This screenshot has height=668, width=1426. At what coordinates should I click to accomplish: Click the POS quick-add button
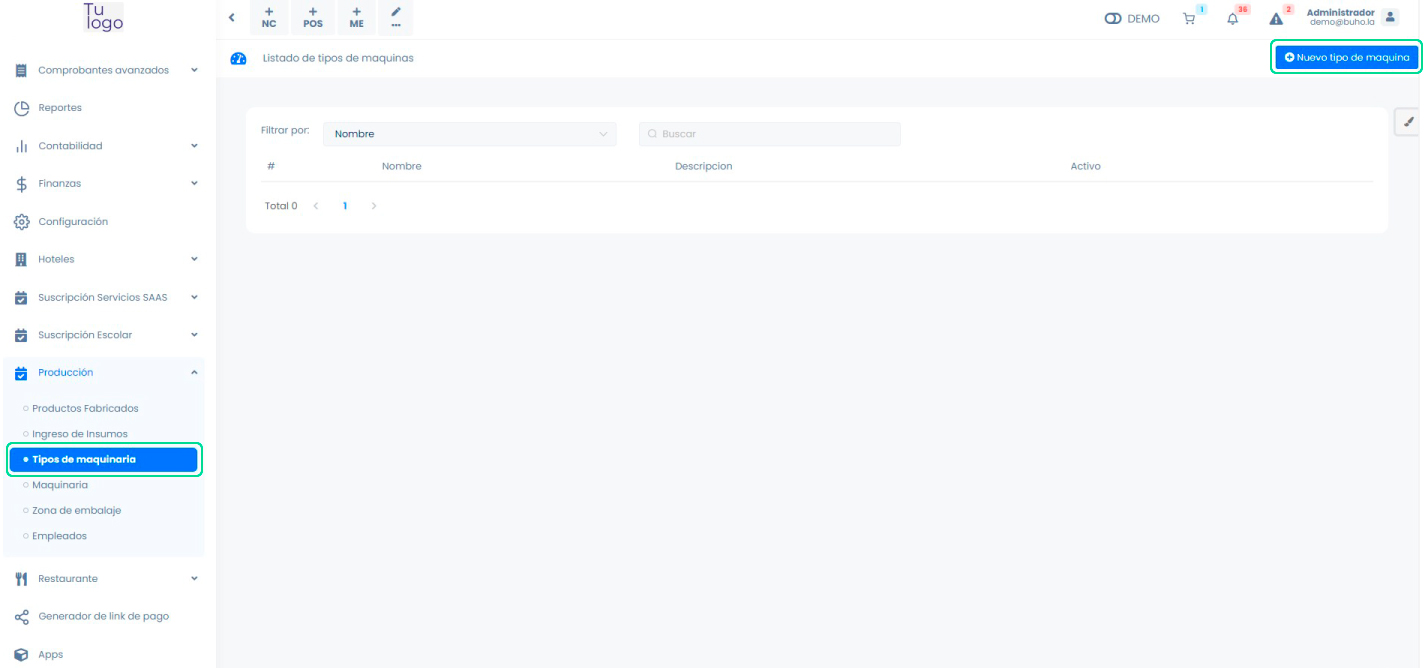point(313,18)
